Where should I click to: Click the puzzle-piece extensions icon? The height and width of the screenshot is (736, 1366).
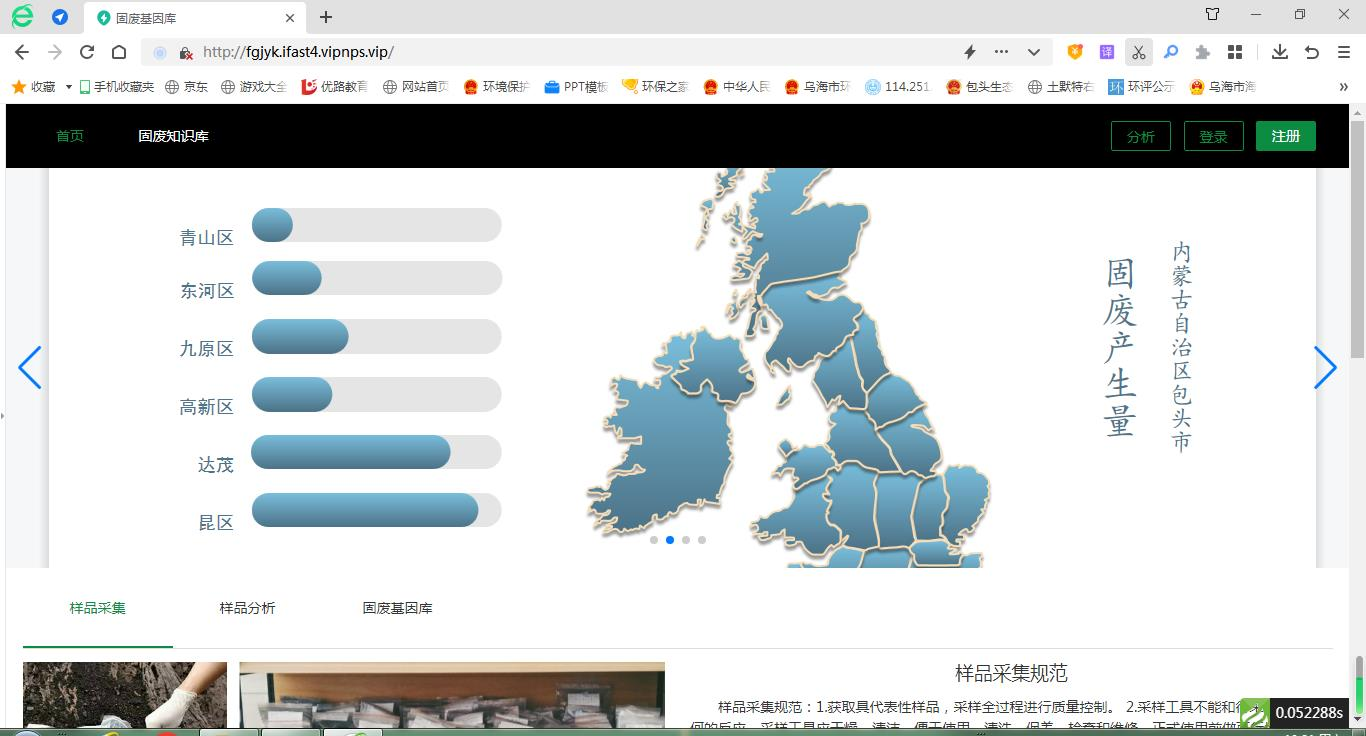click(x=1203, y=52)
